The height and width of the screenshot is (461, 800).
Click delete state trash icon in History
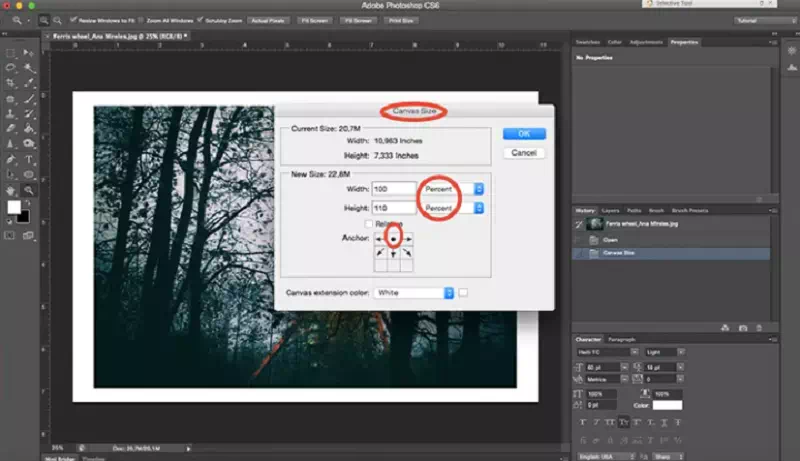(759, 328)
